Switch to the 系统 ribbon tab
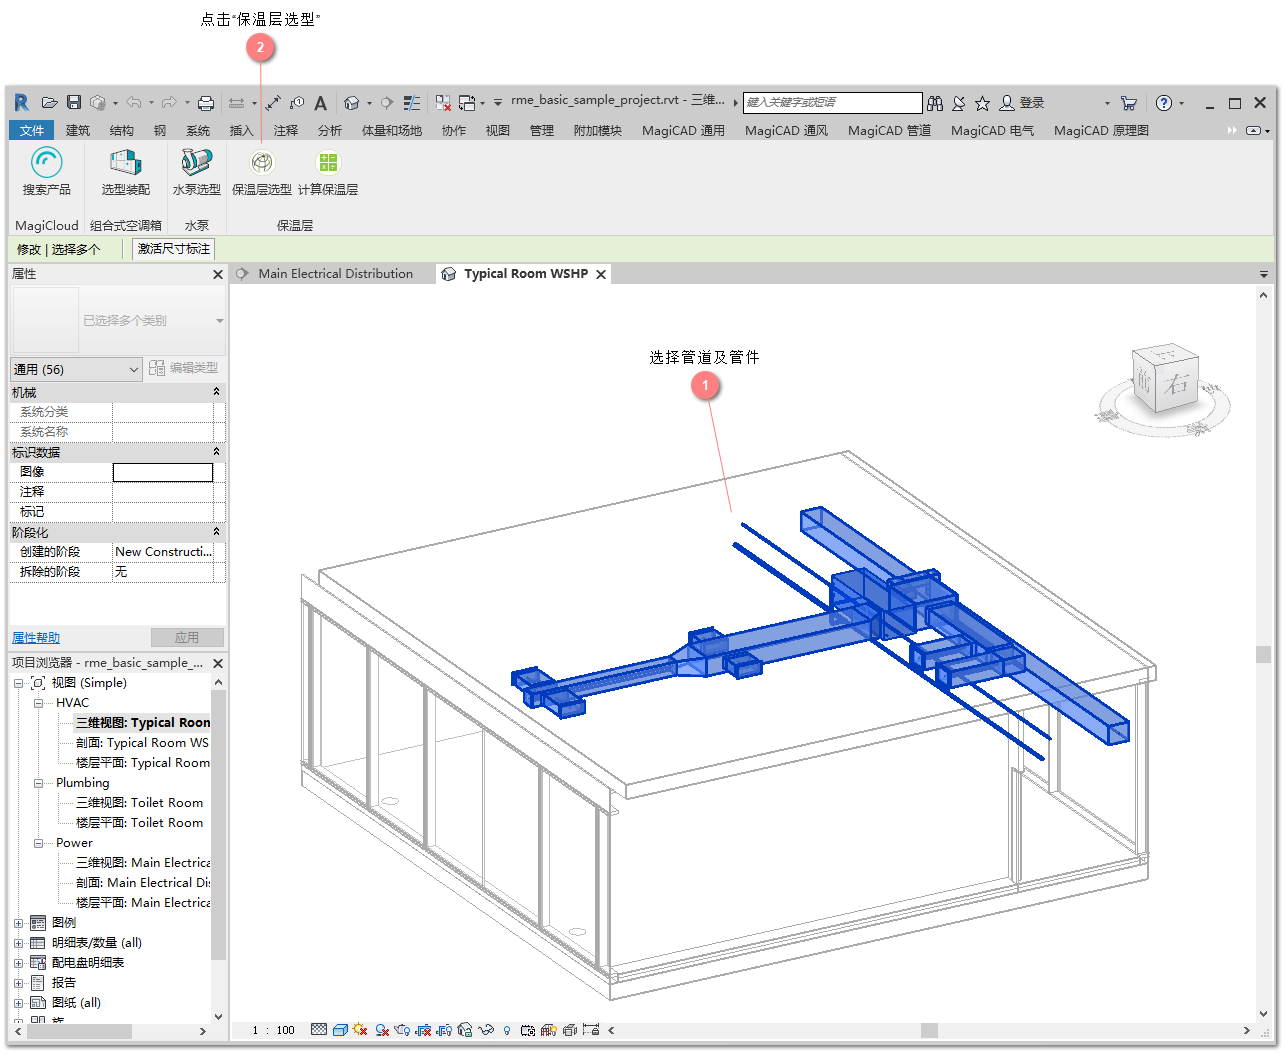 198,130
